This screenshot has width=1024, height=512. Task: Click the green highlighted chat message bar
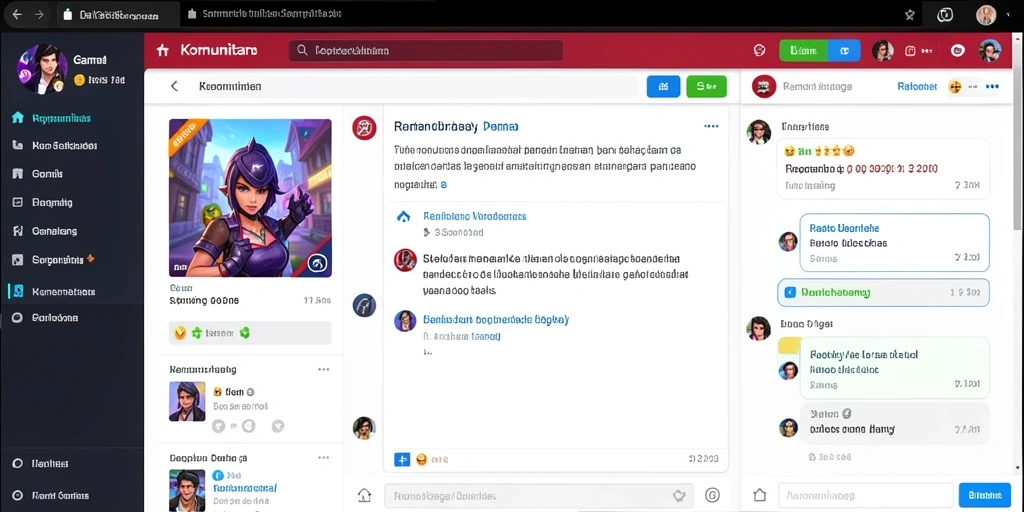(883, 293)
